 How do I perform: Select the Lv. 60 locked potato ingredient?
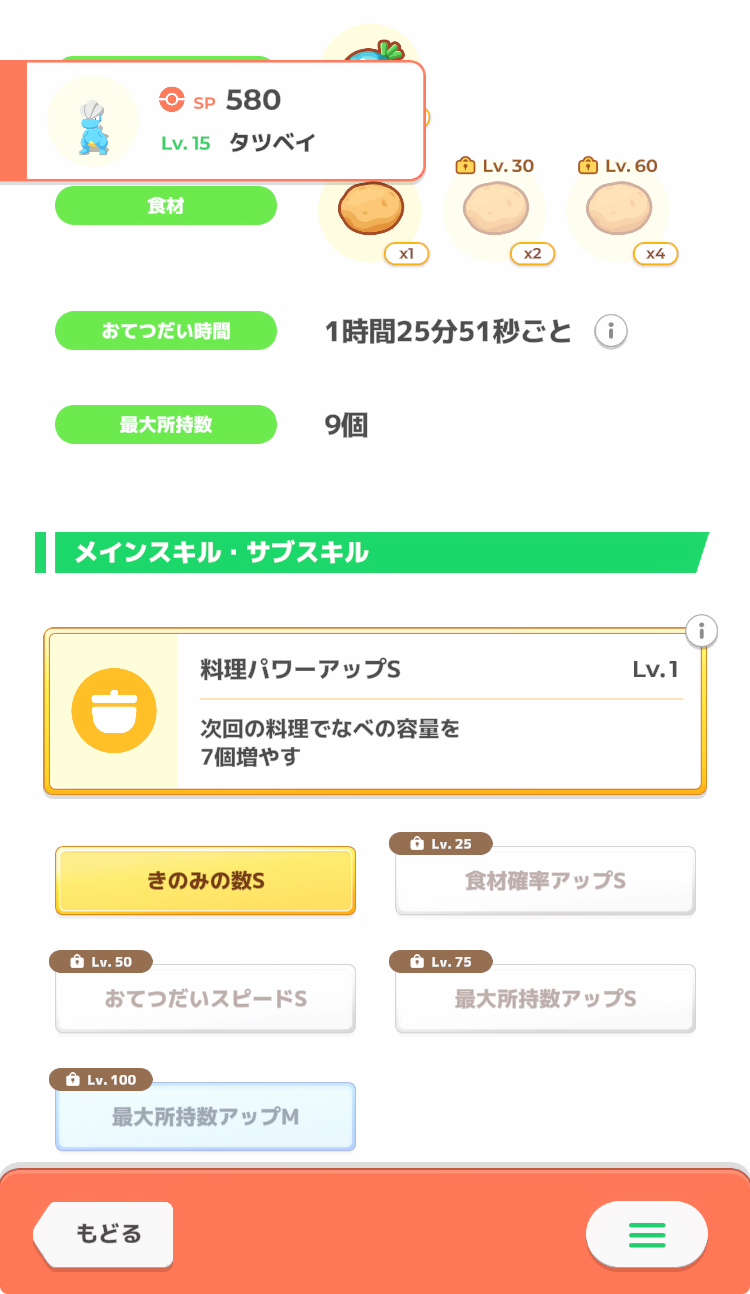click(x=618, y=209)
